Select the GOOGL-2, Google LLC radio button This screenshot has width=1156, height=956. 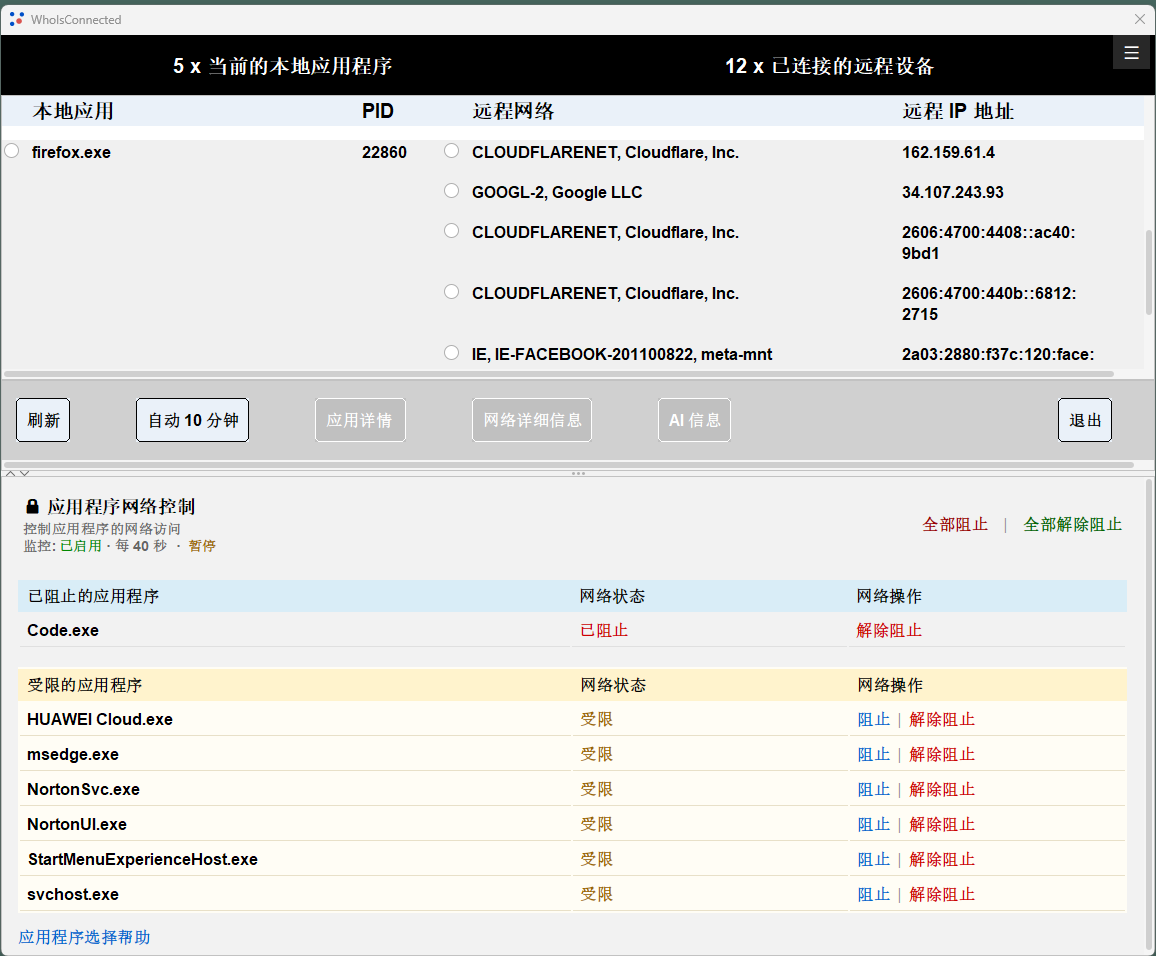[x=452, y=191]
